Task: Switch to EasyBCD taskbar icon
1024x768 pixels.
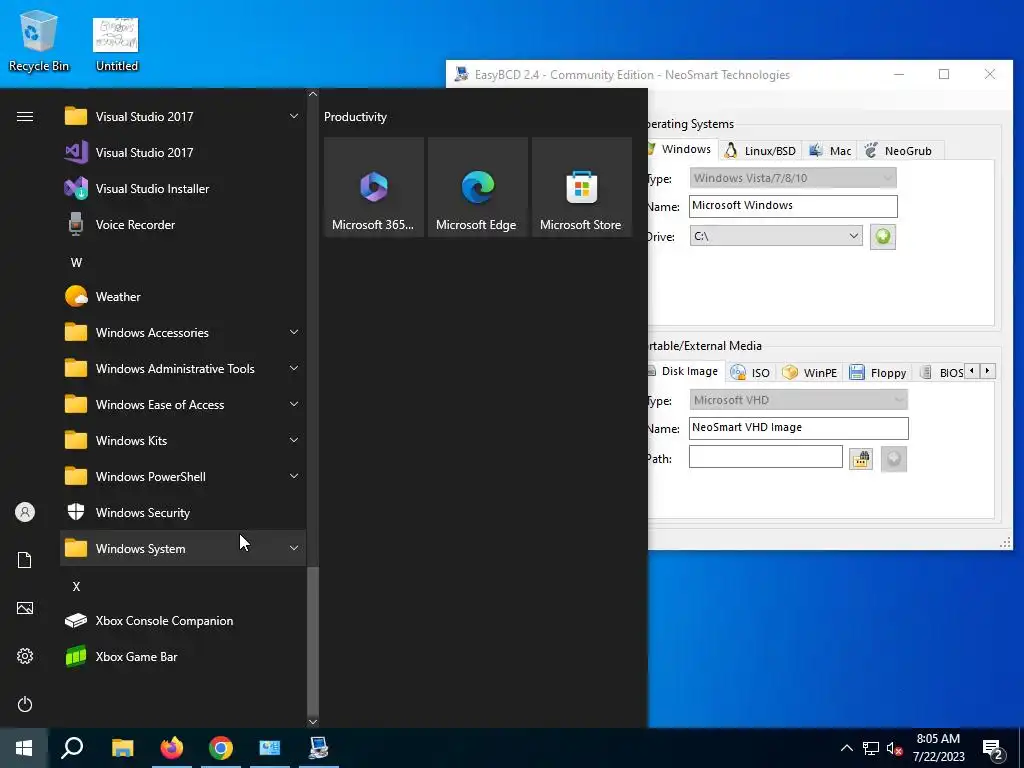Action: click(319, 748)
